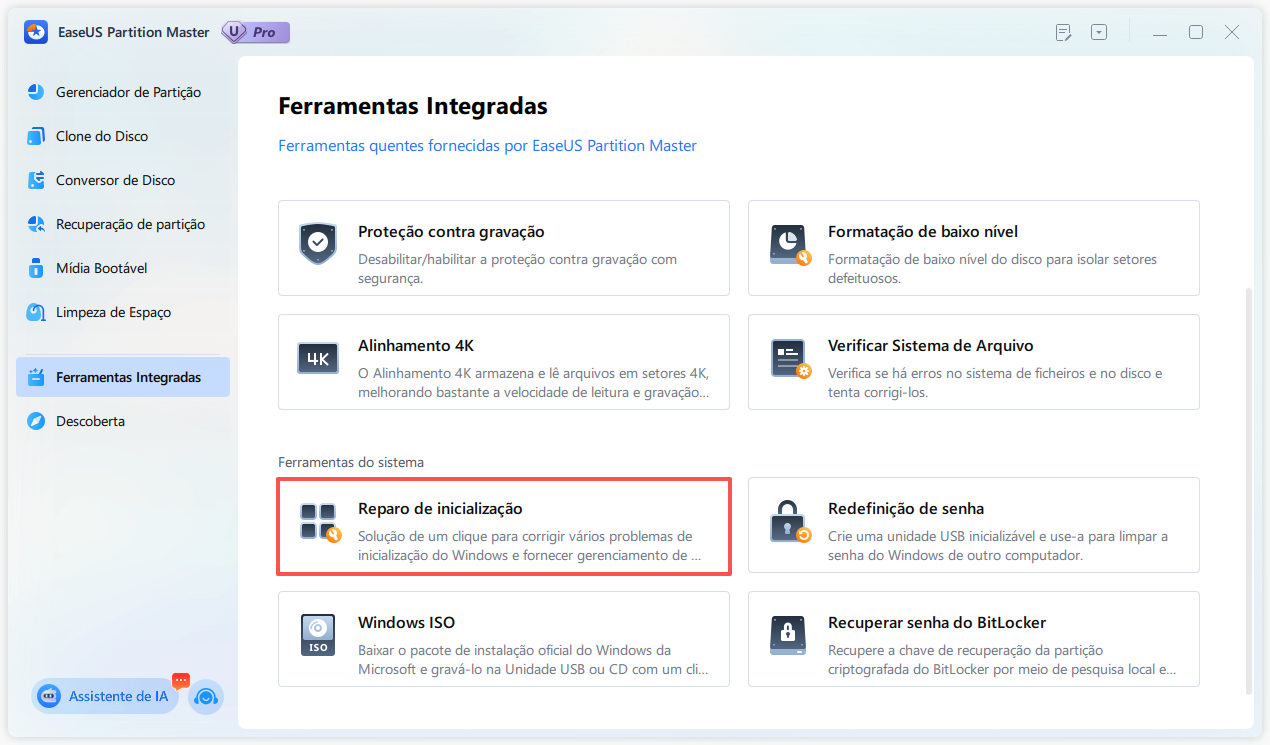The image size is (1270, 745).
Task: Open the notes/tasks icon in title bar
Action: click(x=1063, y=32)
